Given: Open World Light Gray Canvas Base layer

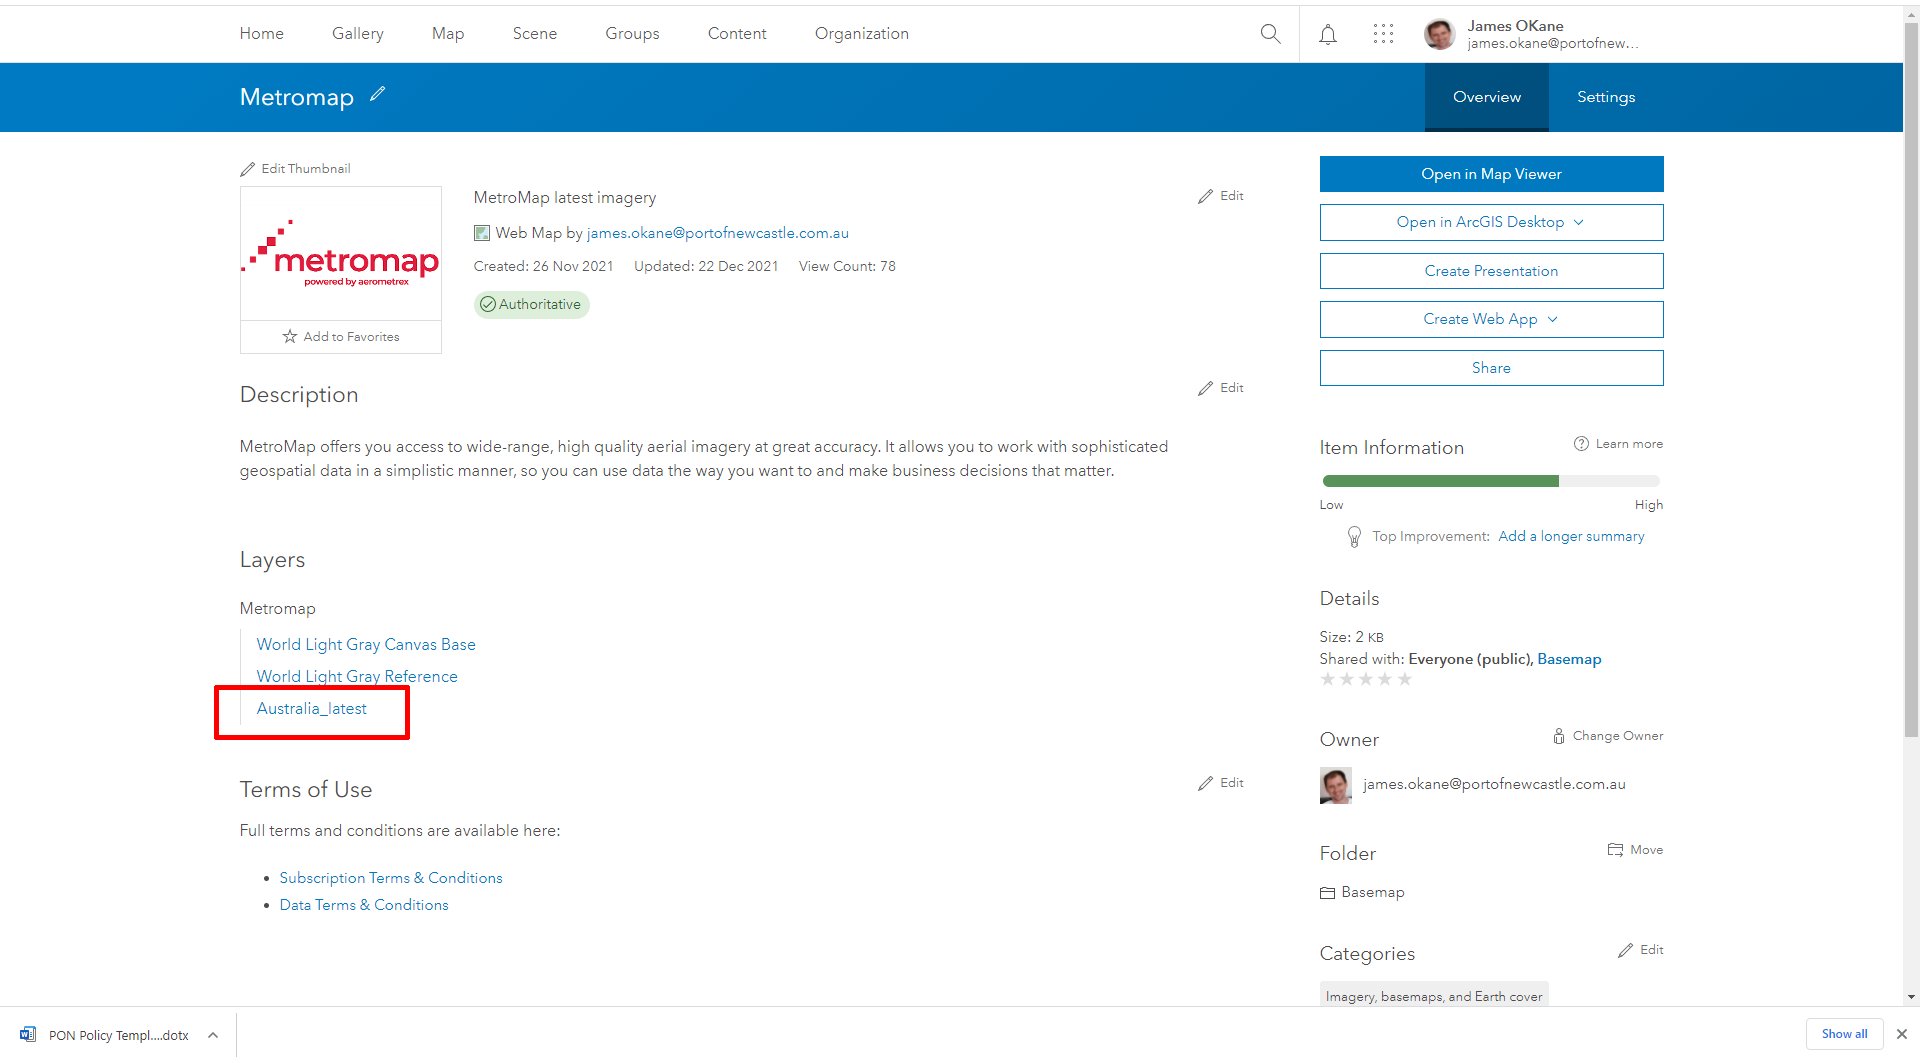Looking at the screenshot, I should click(366, 645).
